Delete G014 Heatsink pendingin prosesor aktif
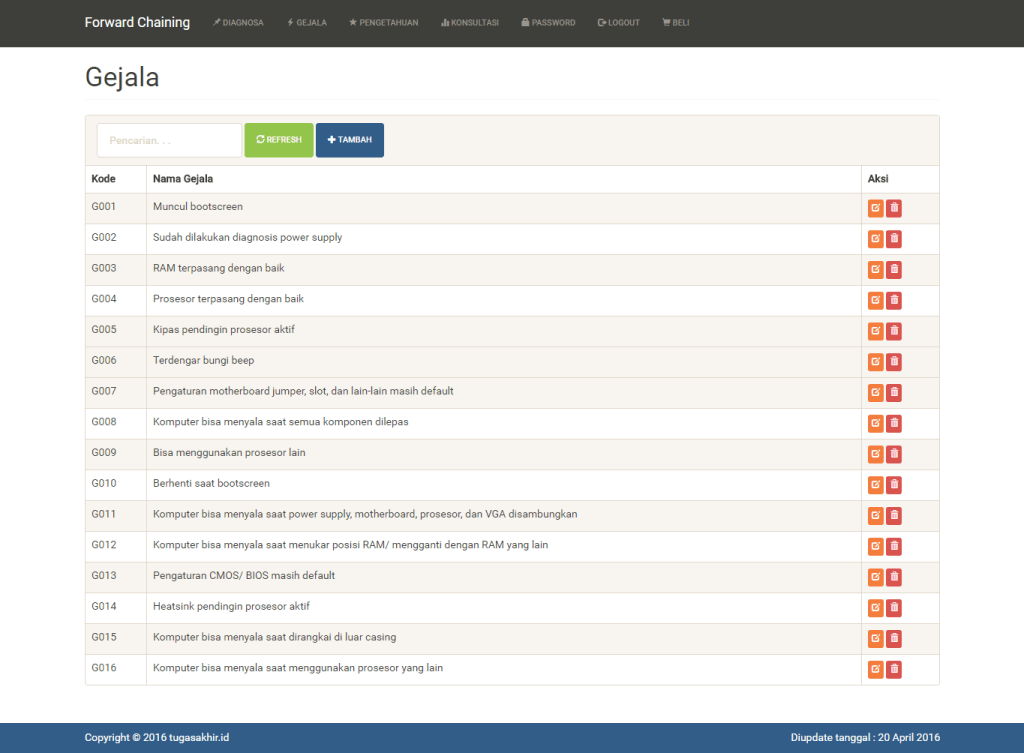The width and height of the screenshot is (1024, 753). [x=894, y=607]
